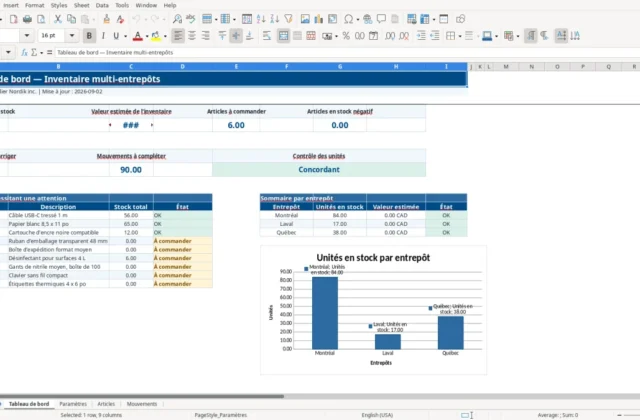
Task: Apply AutoFilter funnel icon
Action: click(289, 19)
